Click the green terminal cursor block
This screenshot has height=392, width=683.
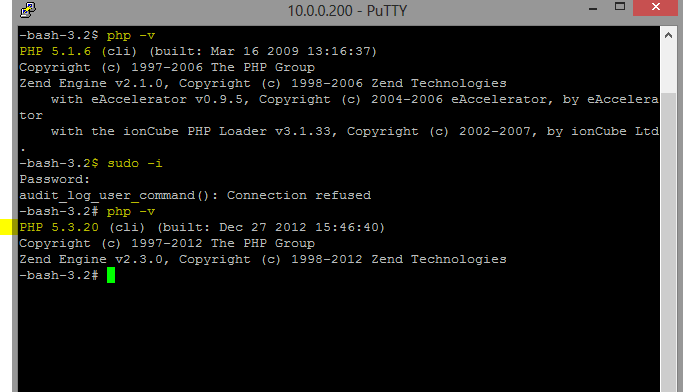pos(111,275)
